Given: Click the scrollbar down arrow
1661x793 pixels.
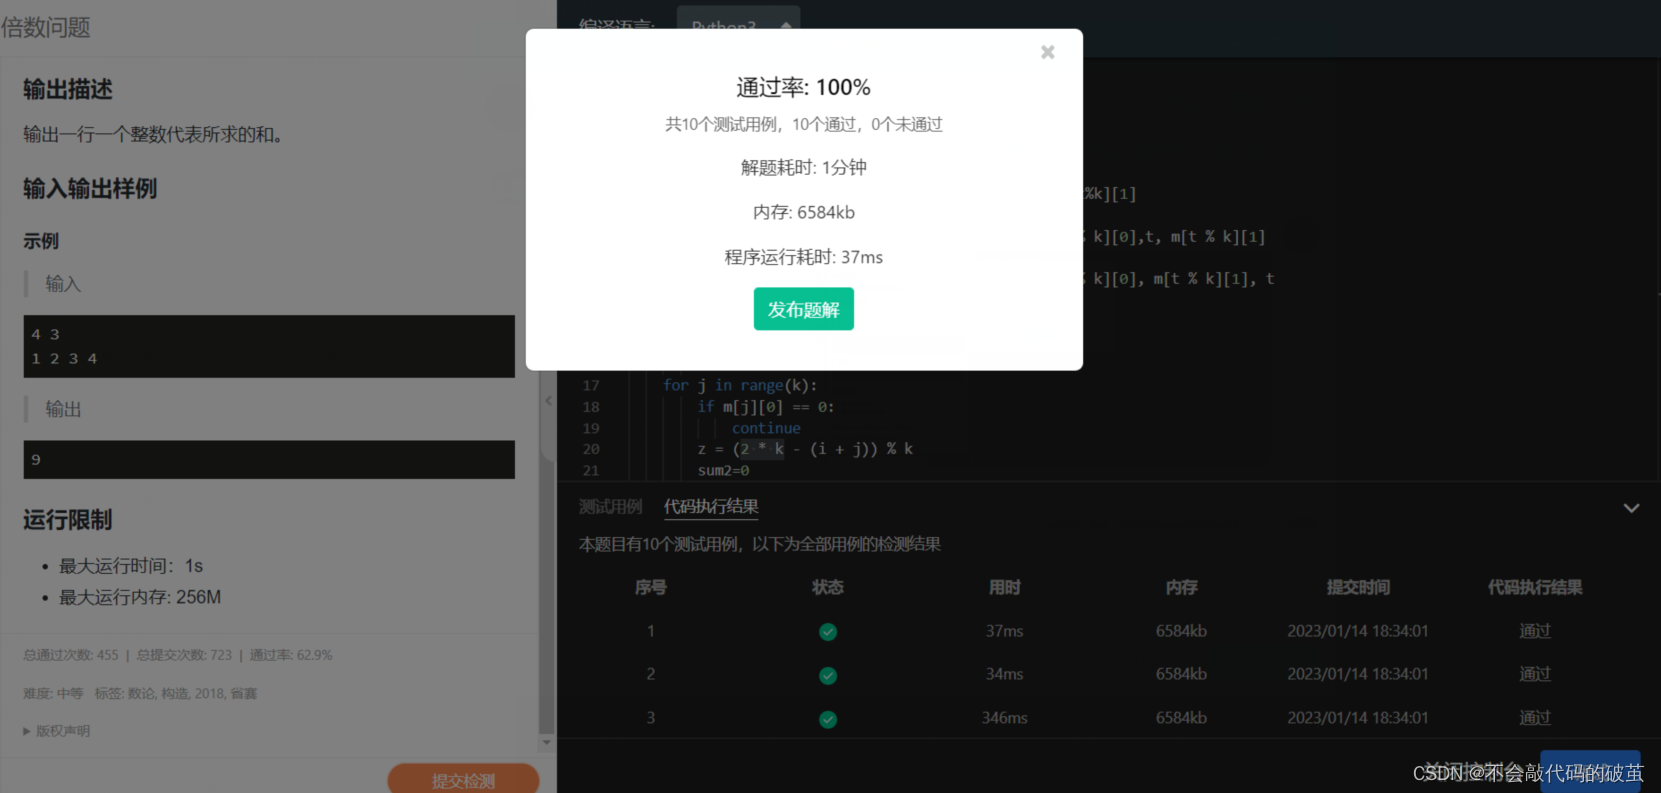Looking at the screenshot, I should [546, 743].
